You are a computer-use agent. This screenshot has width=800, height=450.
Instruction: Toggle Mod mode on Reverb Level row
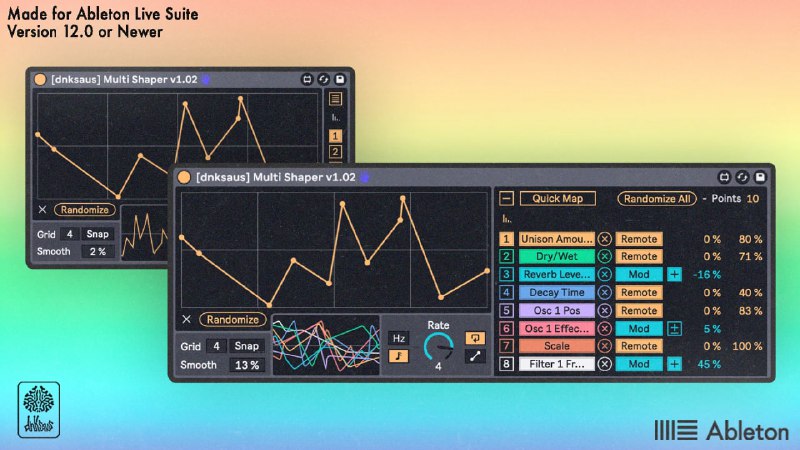639,274
